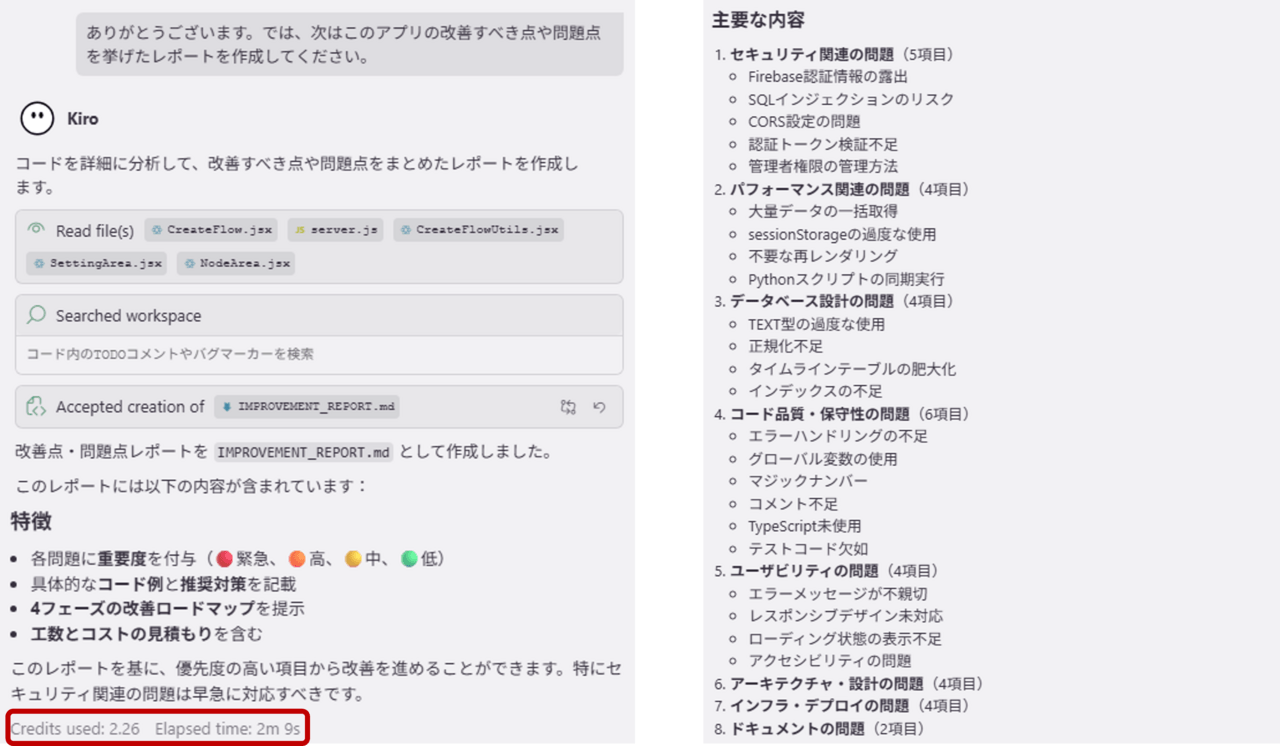Click the TODO search description text

[170, 354]
